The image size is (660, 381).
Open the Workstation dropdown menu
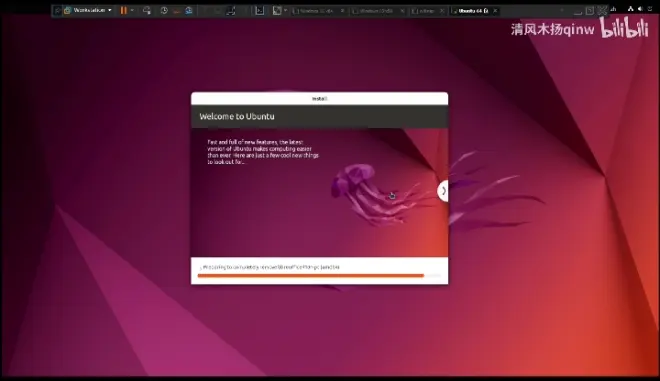tap(88, 10)
